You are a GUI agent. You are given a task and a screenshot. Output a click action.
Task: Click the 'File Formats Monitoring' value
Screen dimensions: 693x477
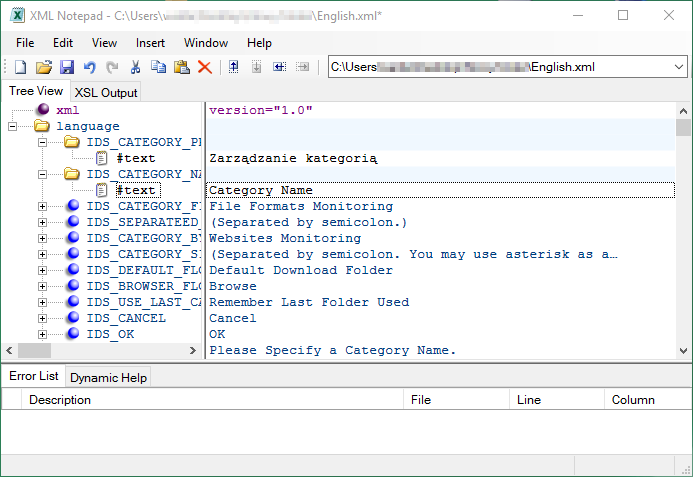(x=301, y=206)
